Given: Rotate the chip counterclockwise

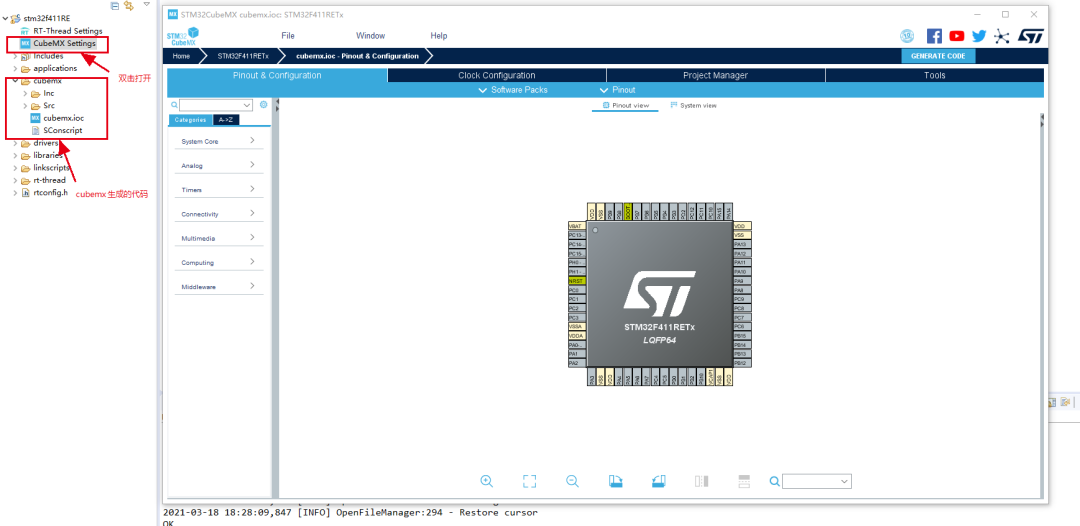Looking at the screenshot, I should (x=658, y=481).
